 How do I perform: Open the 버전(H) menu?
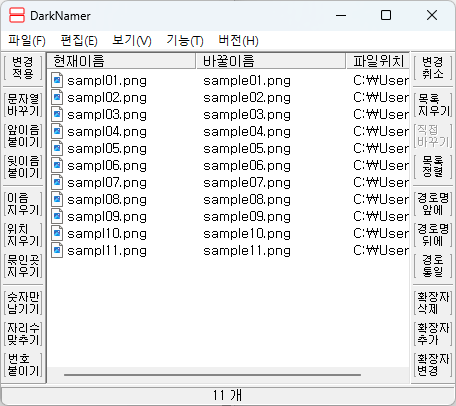238,41
